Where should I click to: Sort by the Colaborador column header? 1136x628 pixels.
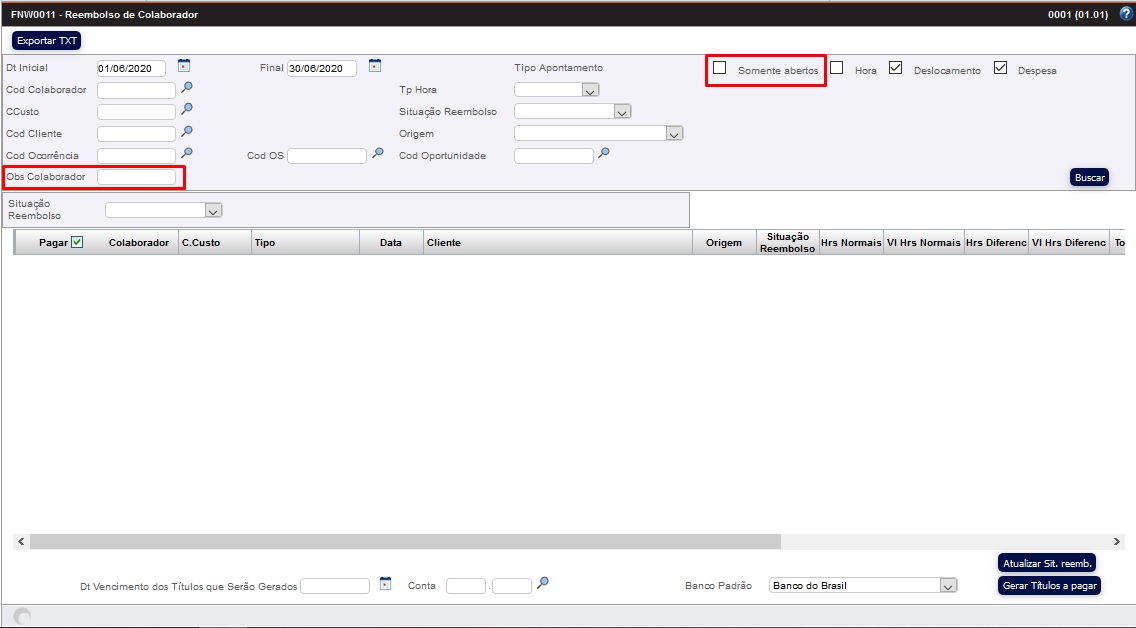(139, 243)
